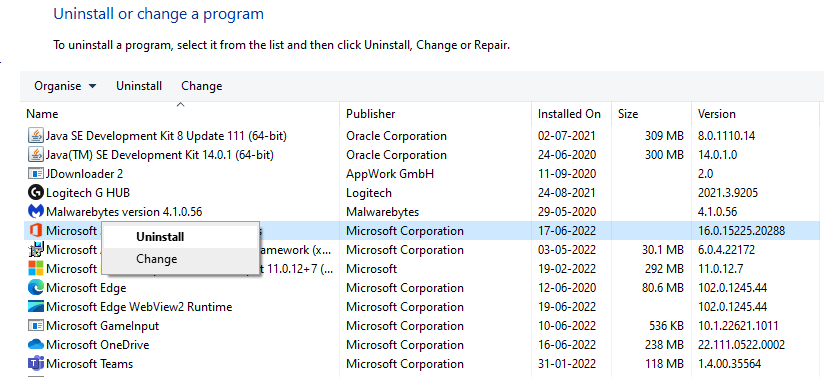Click the Java SE Development Kit 8 icon
This screenshot has width=824, height=377.
pos(35,136)
